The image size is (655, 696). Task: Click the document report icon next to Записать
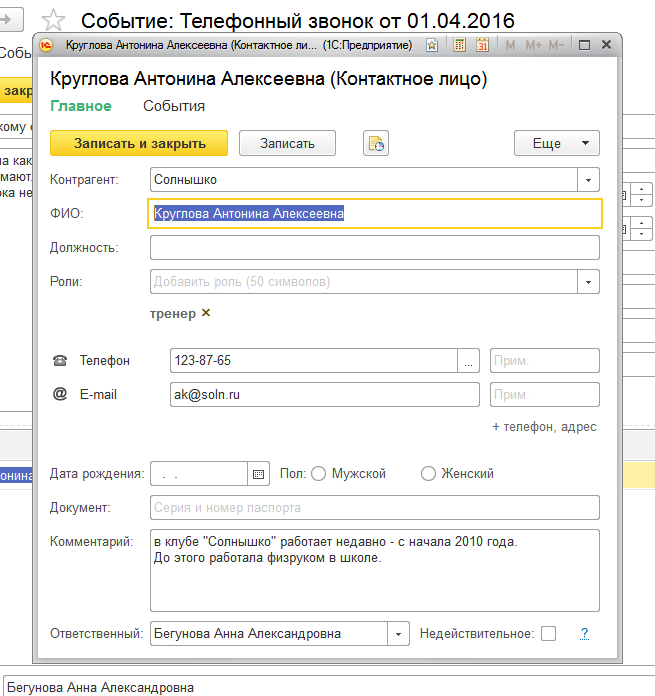click(376, 143)
